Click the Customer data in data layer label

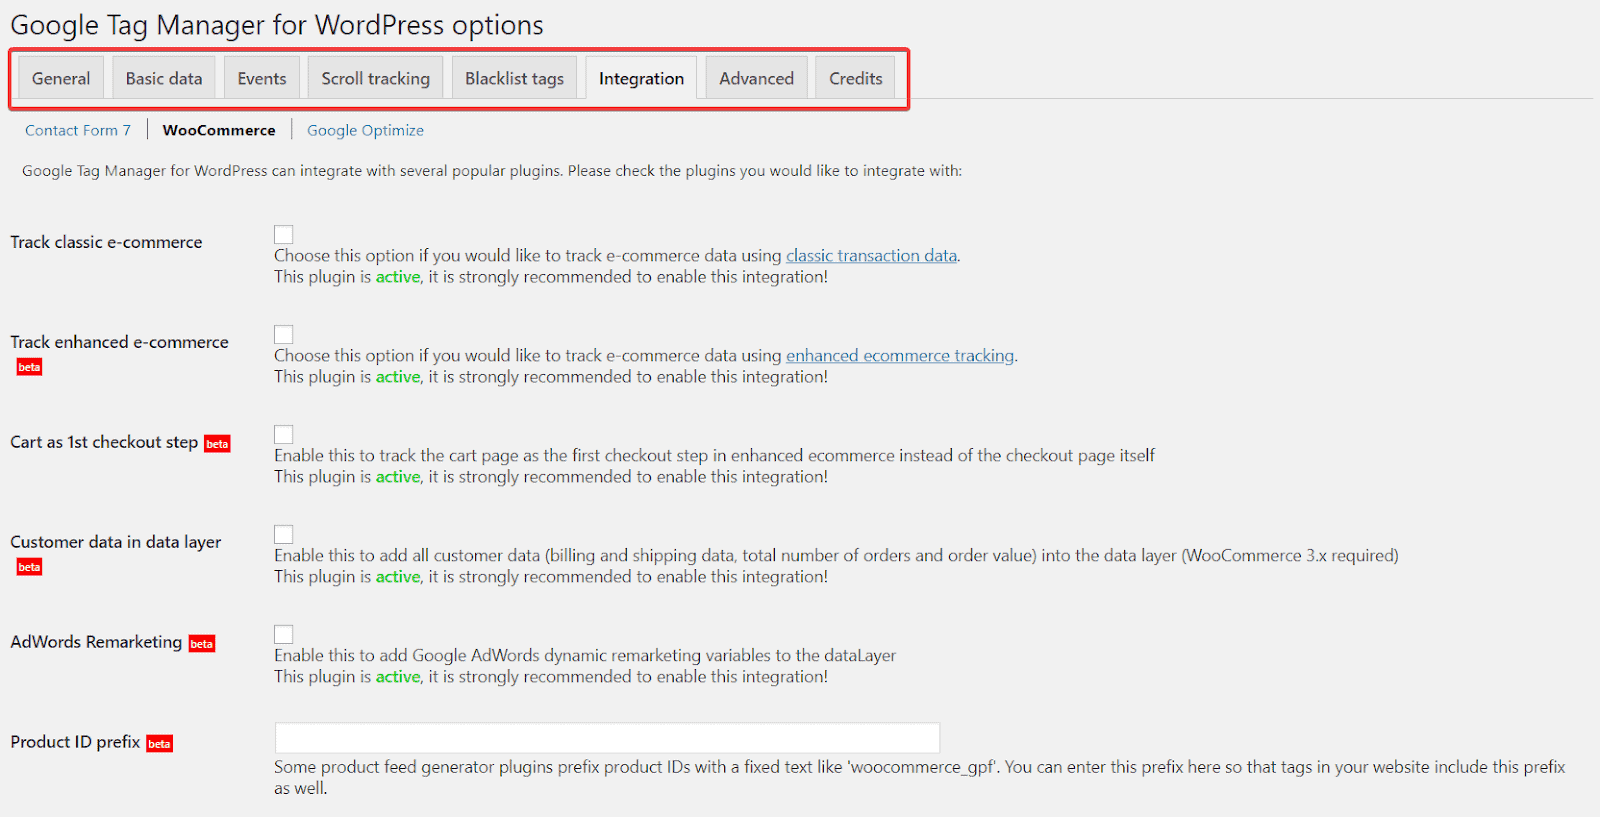point(116,542)
